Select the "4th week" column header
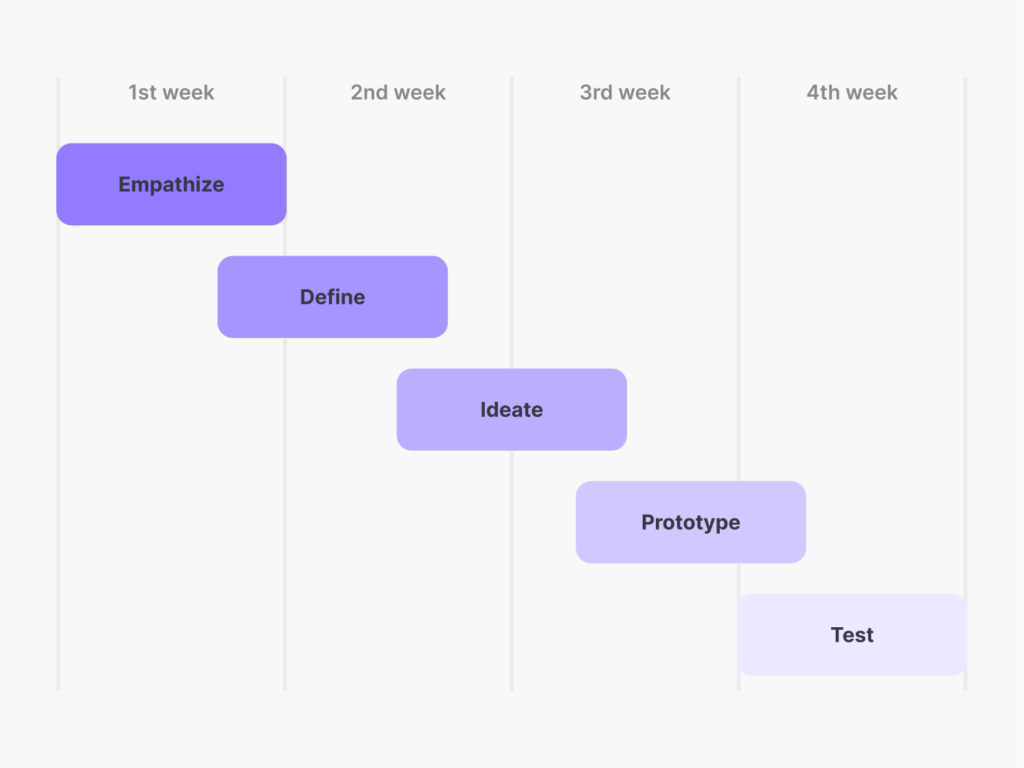The height and width of the screenshot is (768, 1024). tap(852, 93)
